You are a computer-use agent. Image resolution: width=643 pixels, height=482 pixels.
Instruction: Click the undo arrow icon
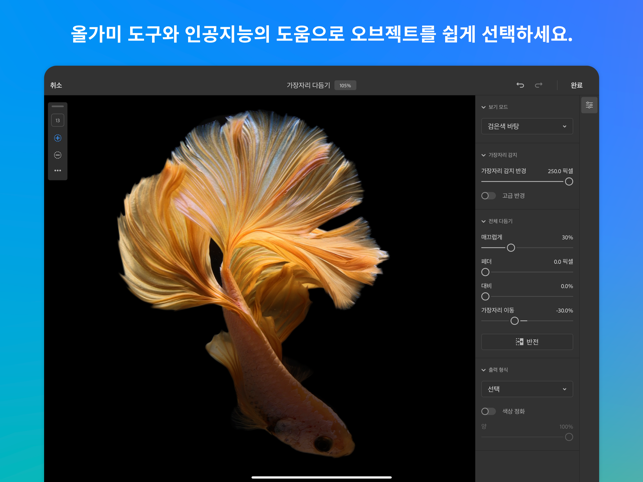pos(520,86)
